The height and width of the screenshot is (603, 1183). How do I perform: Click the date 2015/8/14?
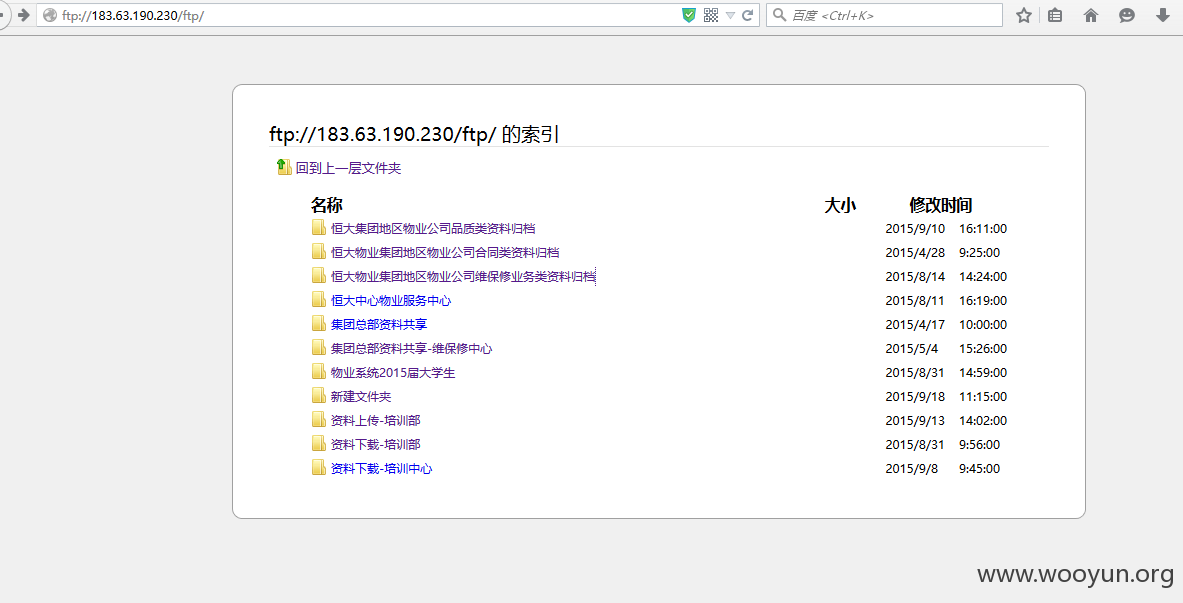click(915, 277)
